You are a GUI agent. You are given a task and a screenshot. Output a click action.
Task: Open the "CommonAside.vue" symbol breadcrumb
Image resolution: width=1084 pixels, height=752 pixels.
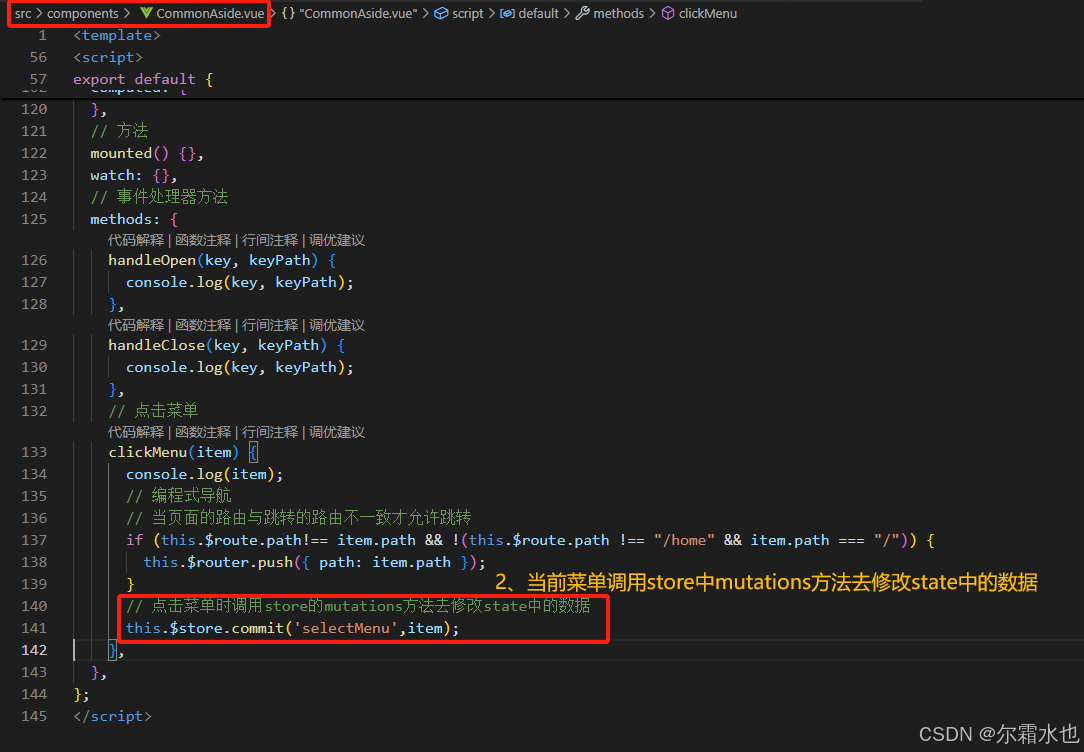(358, 13)
